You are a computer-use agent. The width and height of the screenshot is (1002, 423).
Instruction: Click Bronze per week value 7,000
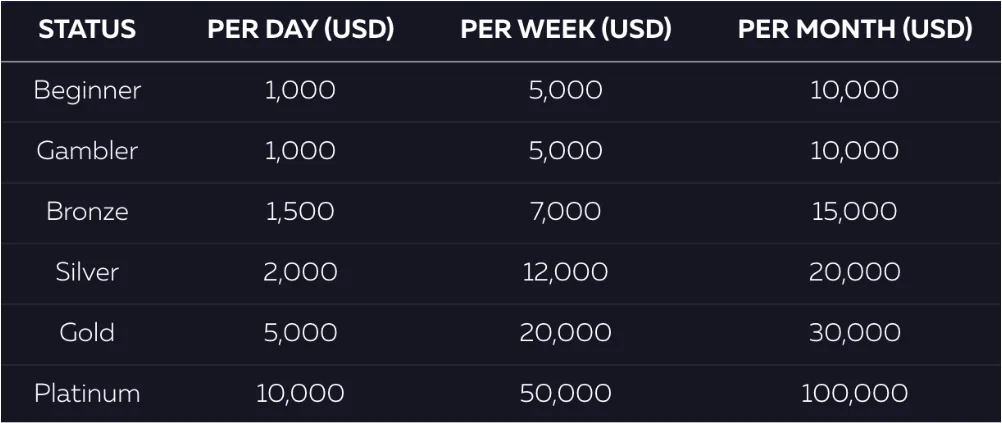pyautogui.click(x=566, y=212)
